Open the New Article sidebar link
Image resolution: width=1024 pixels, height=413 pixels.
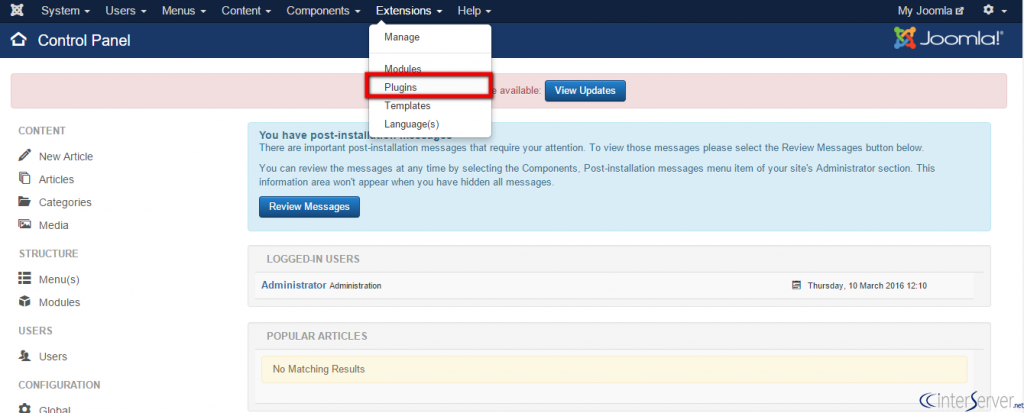(66, 156)
